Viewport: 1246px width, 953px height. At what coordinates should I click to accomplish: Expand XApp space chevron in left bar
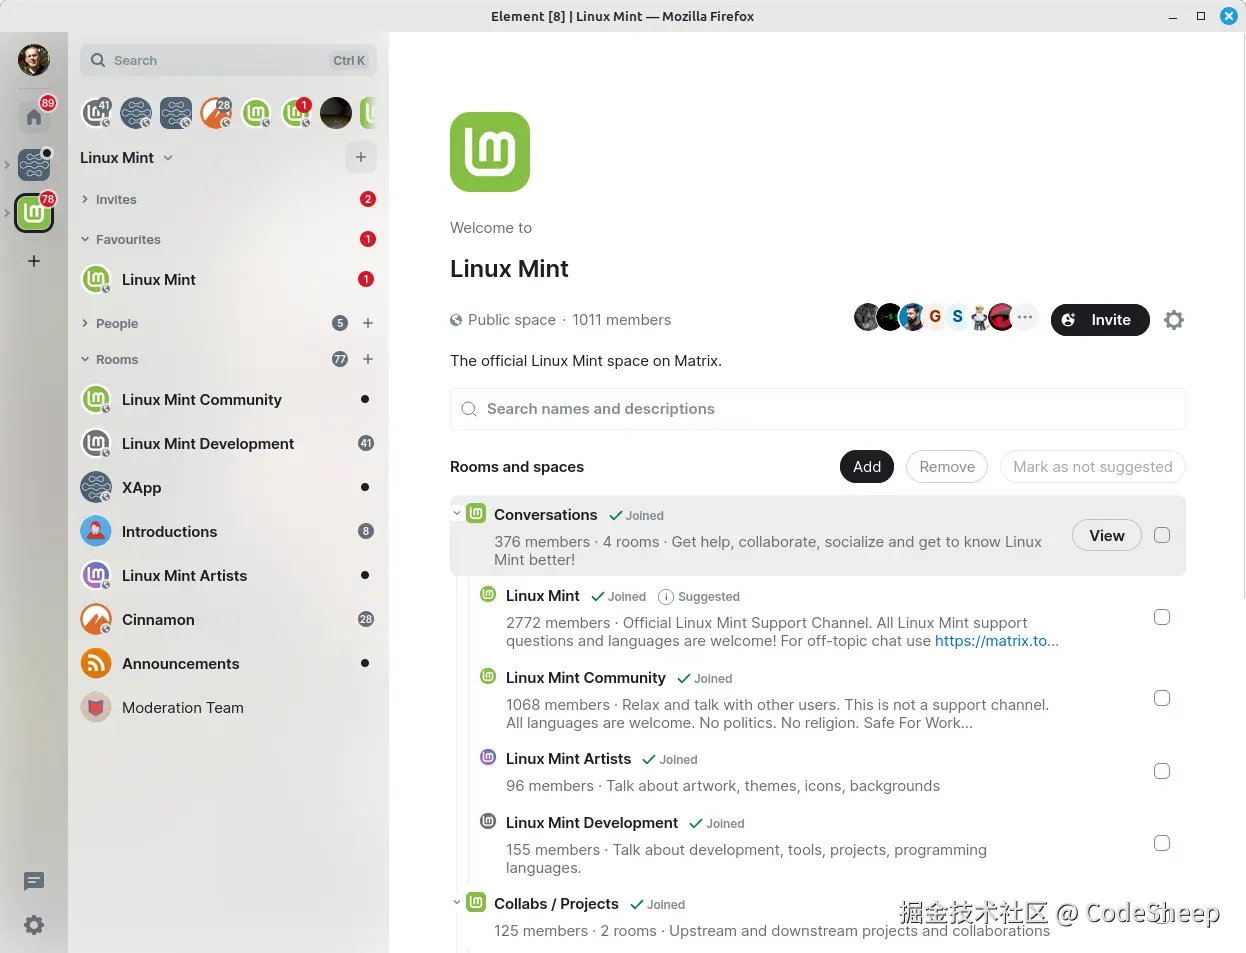[x=7, y=165]
